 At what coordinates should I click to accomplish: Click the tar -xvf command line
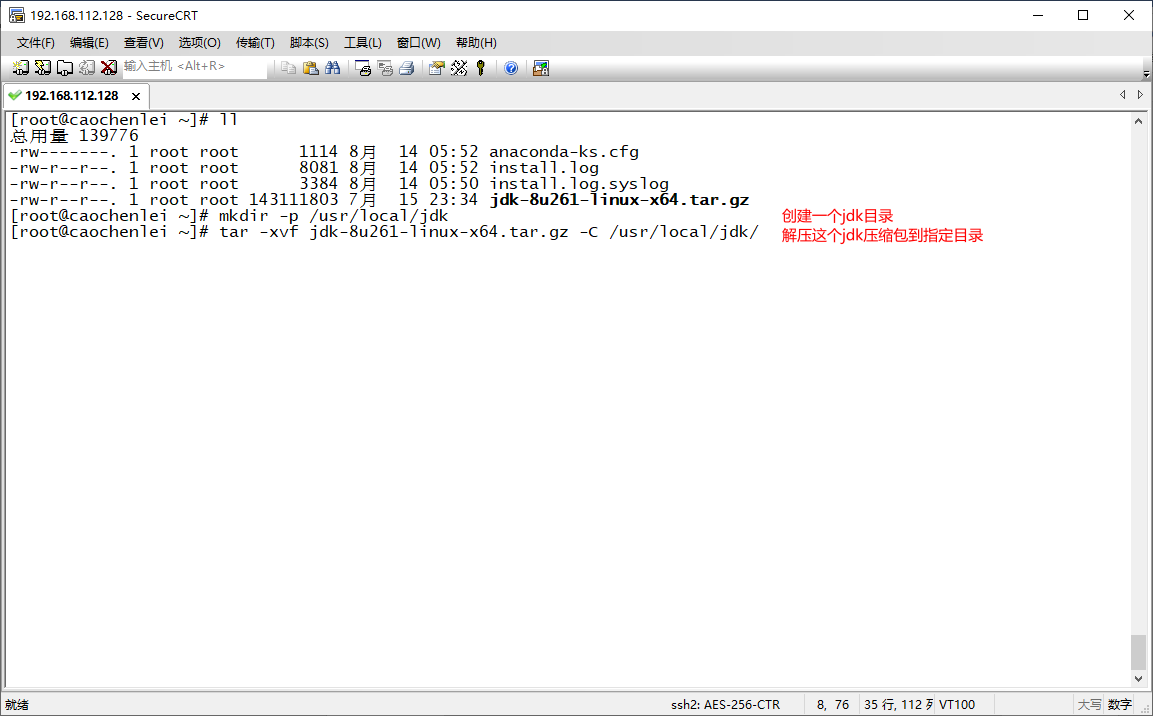(x=488, y=232)
